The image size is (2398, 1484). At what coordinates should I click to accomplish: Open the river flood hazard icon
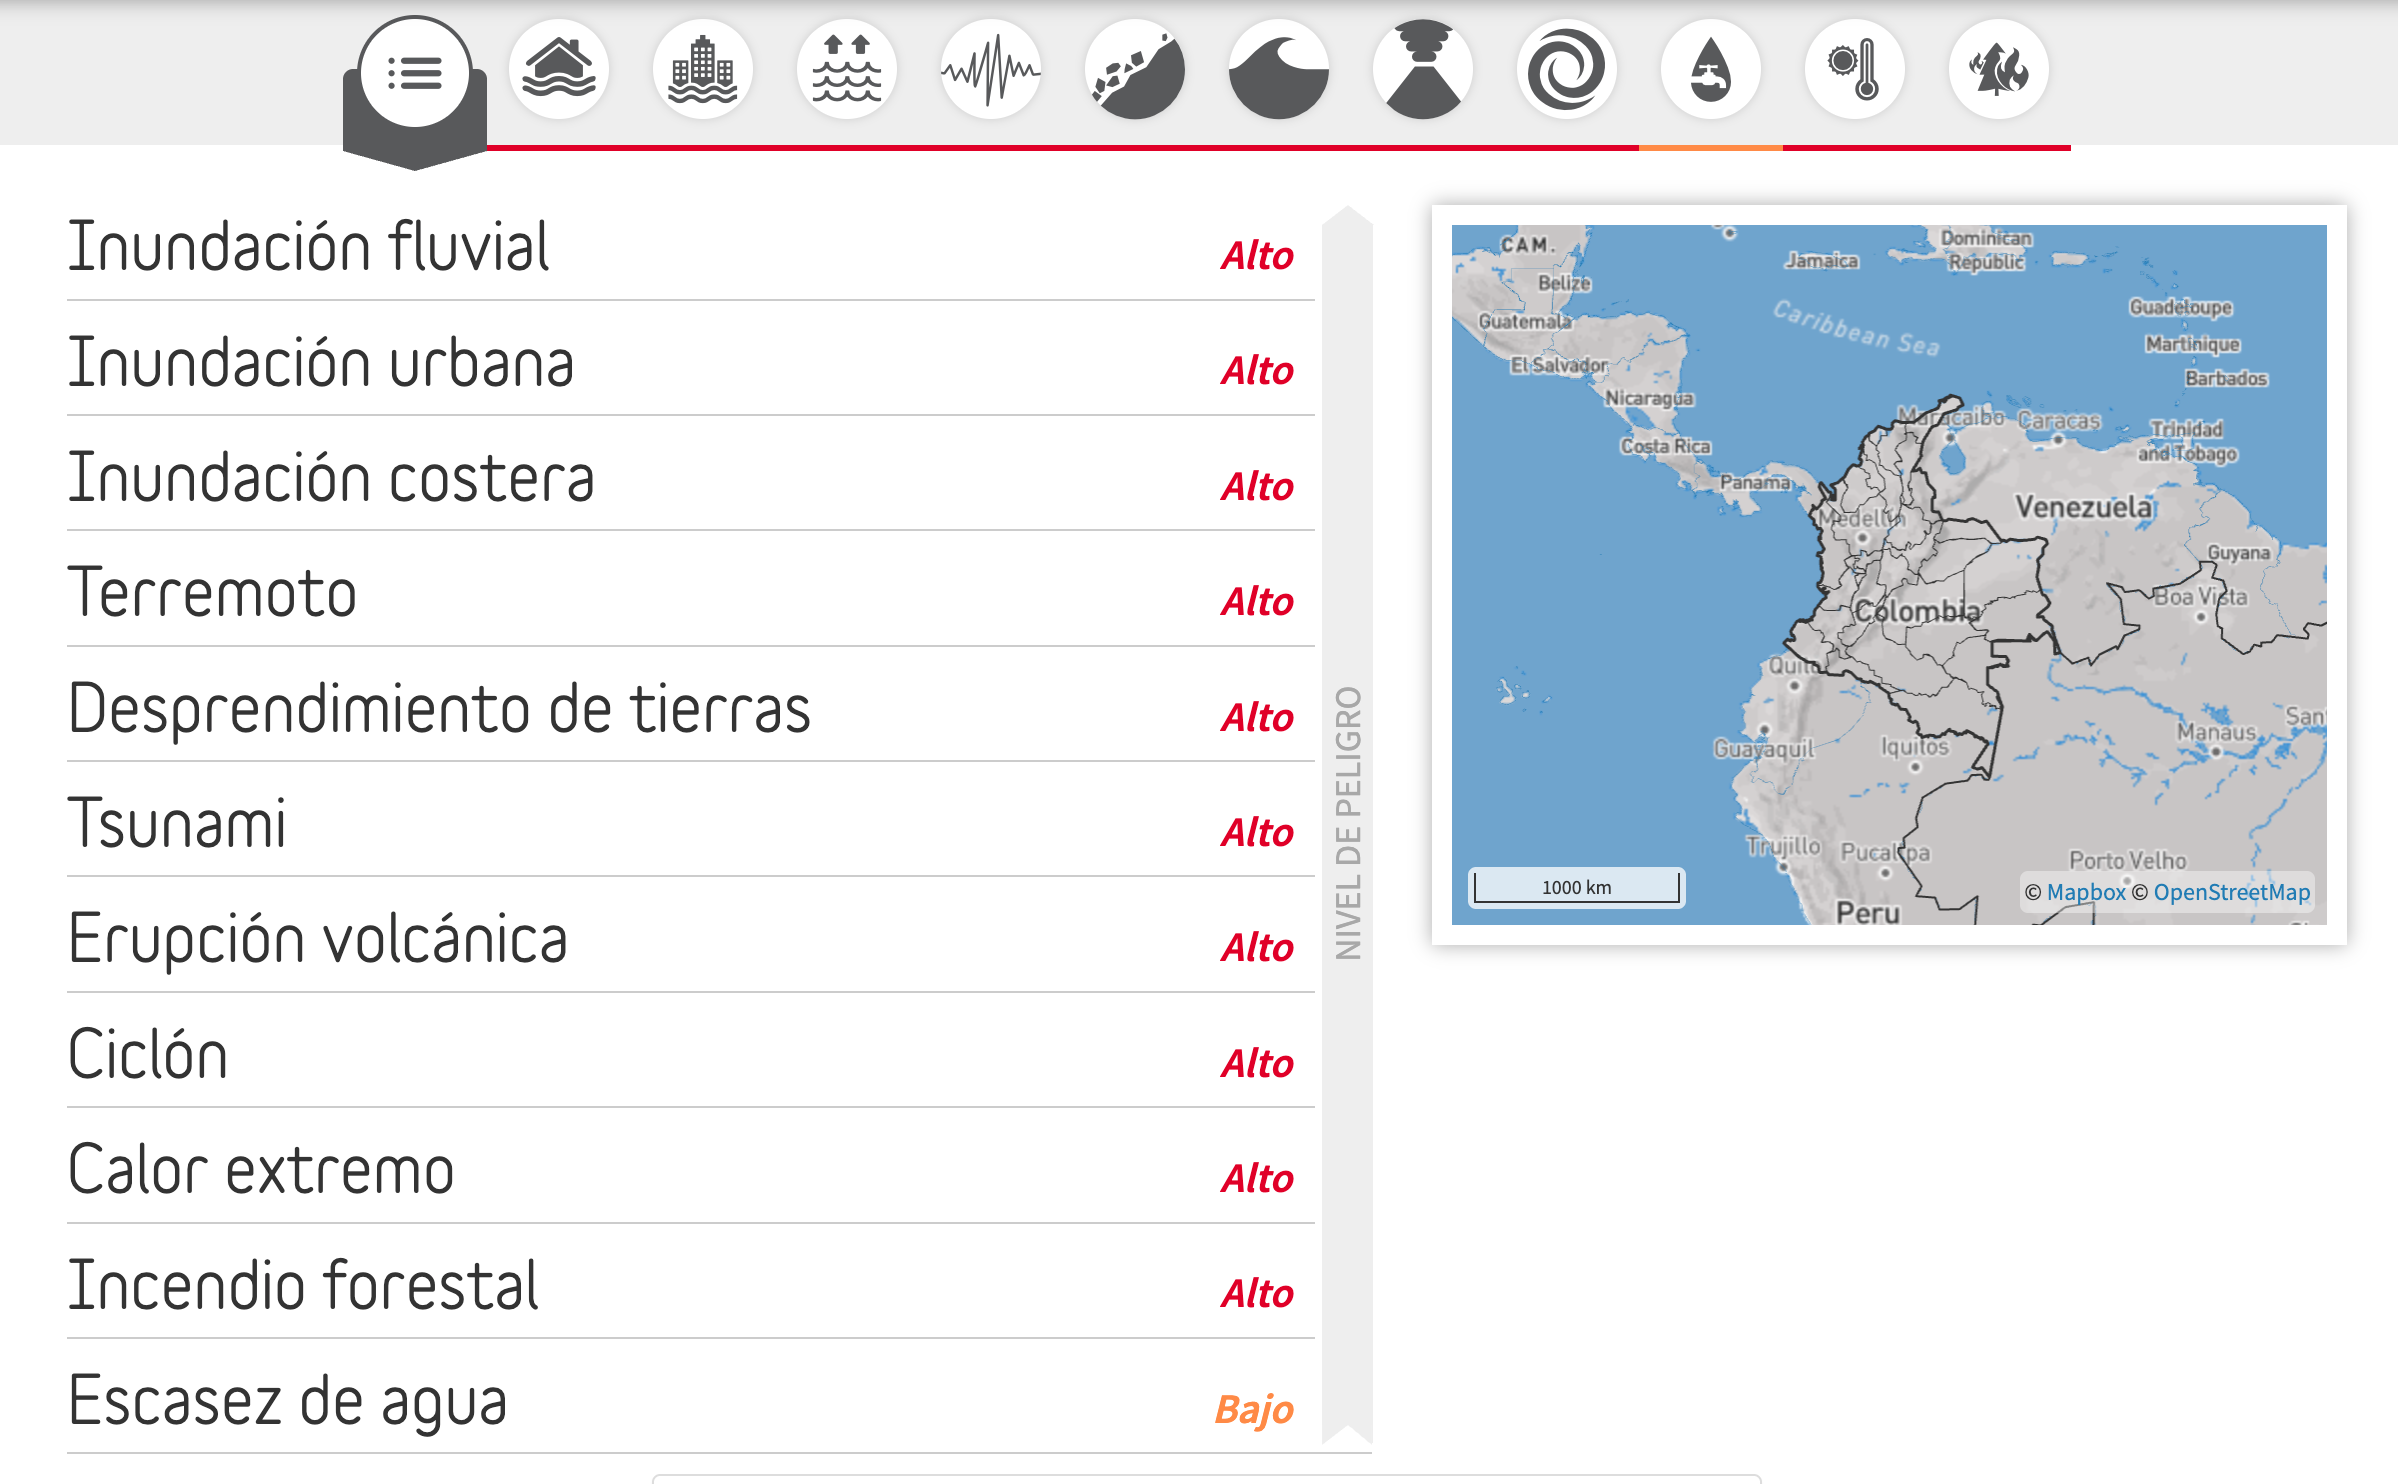(558, 70)
